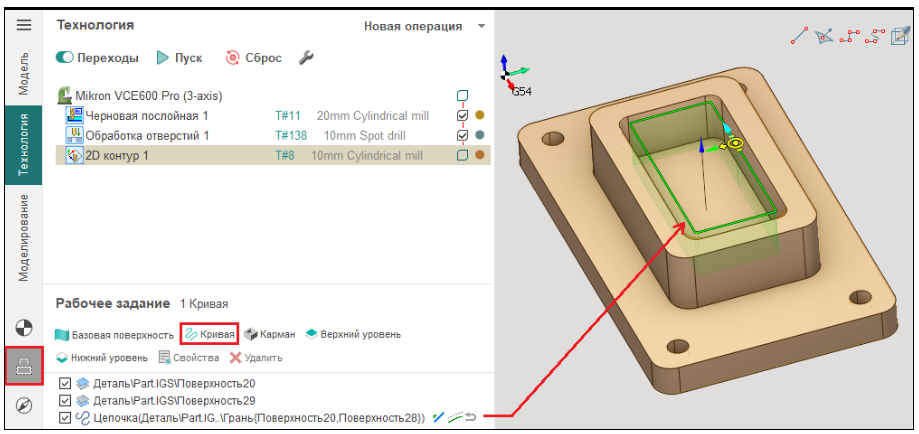
Task: Switch to the Модель tab
Action: tap(24, 73)
